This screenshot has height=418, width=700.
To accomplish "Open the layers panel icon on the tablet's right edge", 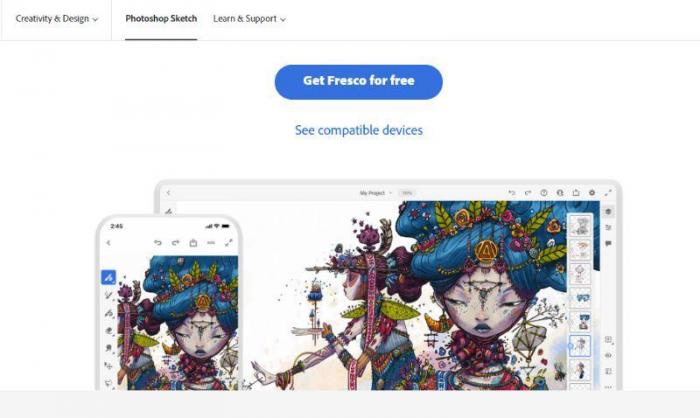I will [x=608, y=212].
